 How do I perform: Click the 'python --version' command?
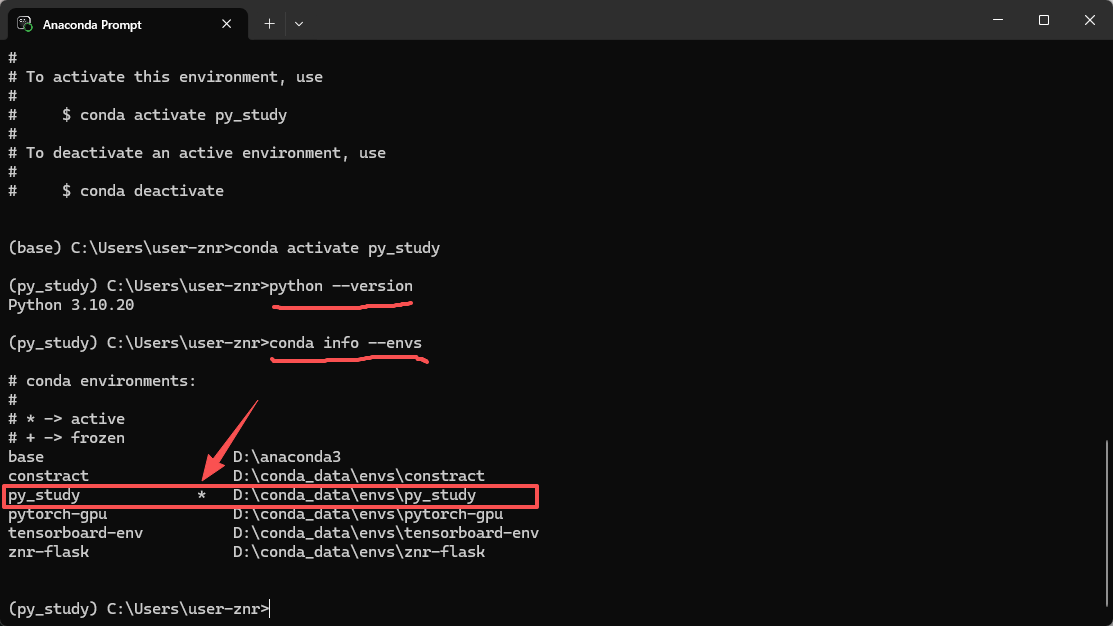341,286
